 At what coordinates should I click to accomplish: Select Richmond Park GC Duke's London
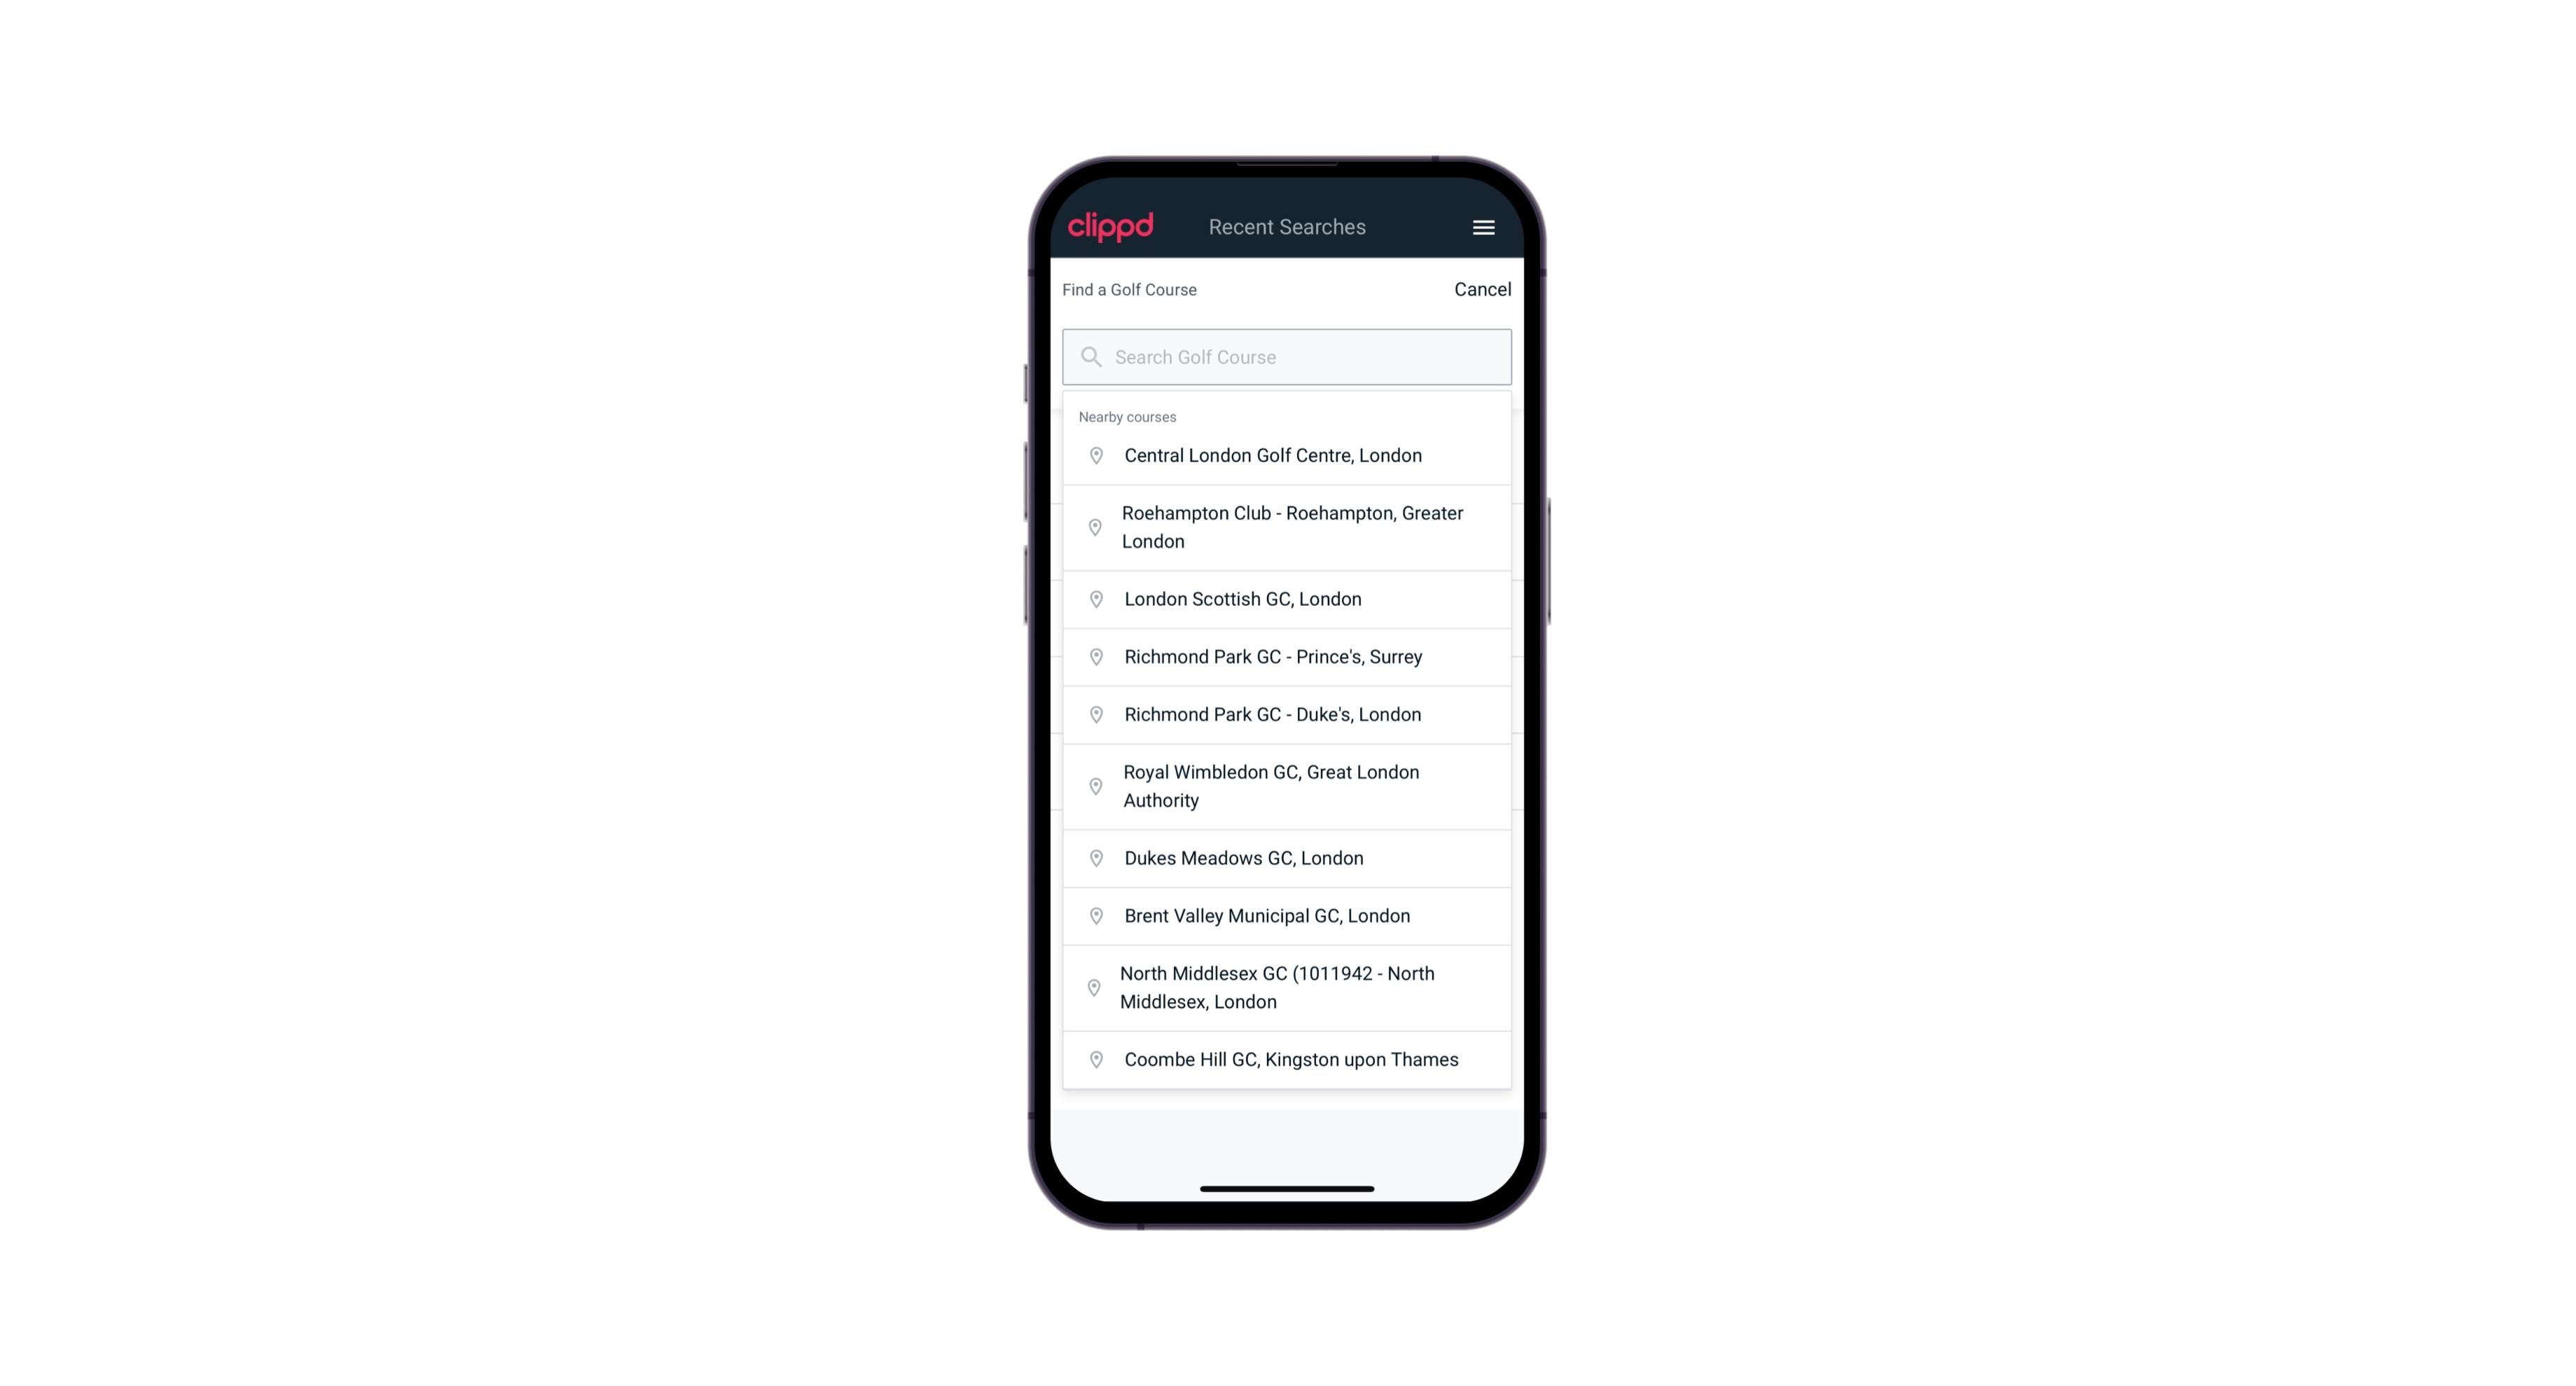[1287, 714]
